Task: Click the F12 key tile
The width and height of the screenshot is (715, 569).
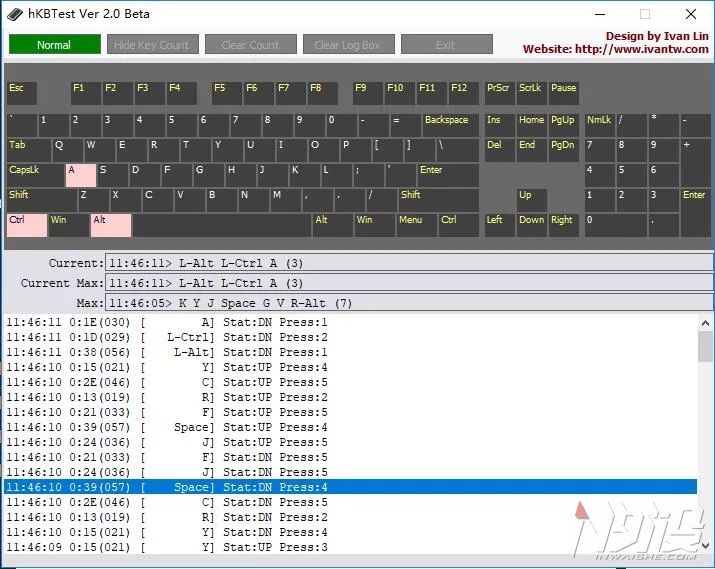Action: coord(464,93)
